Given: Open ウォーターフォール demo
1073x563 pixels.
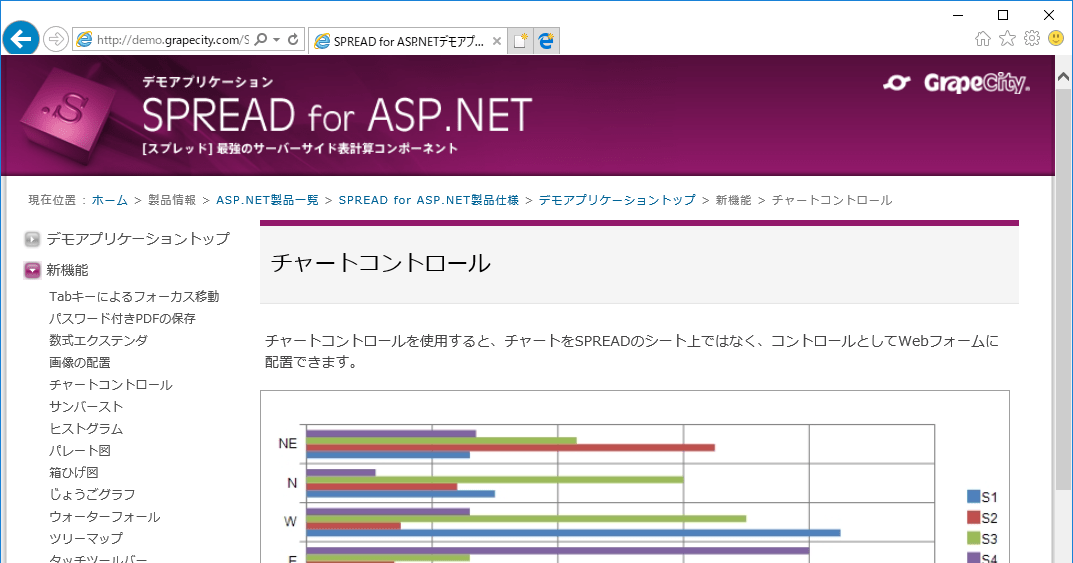Looking at the screenshot, I should pyautogui.click(x=104, y=516).
